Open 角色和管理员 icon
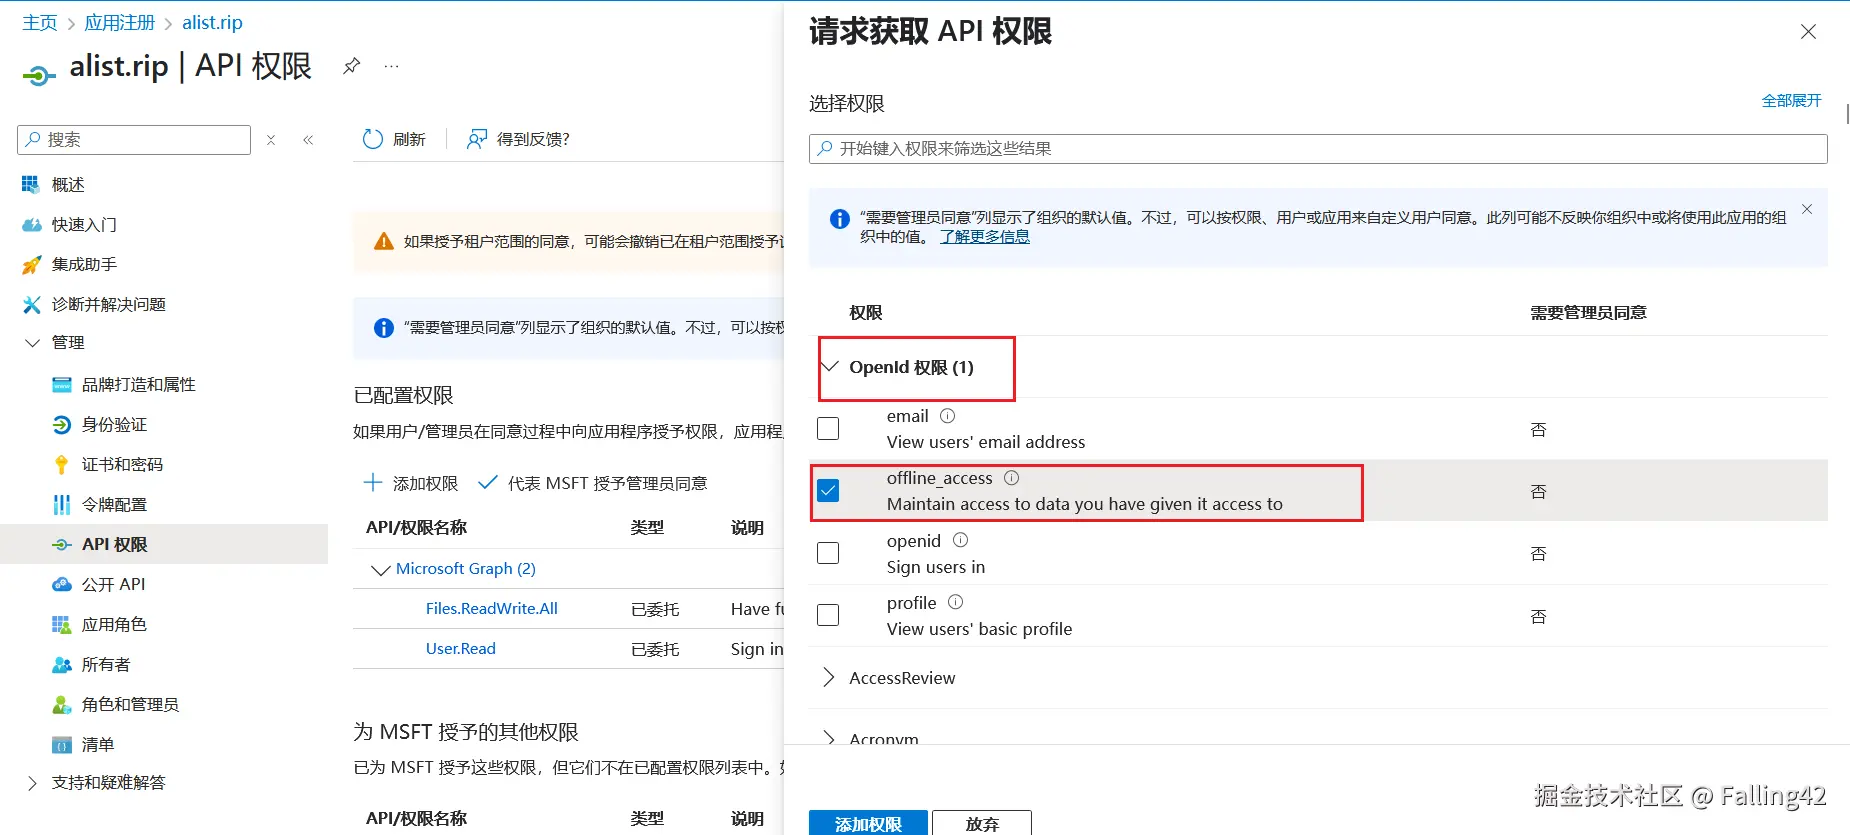The height and width of the screenshot is (835, 1850). click(62, 704)
